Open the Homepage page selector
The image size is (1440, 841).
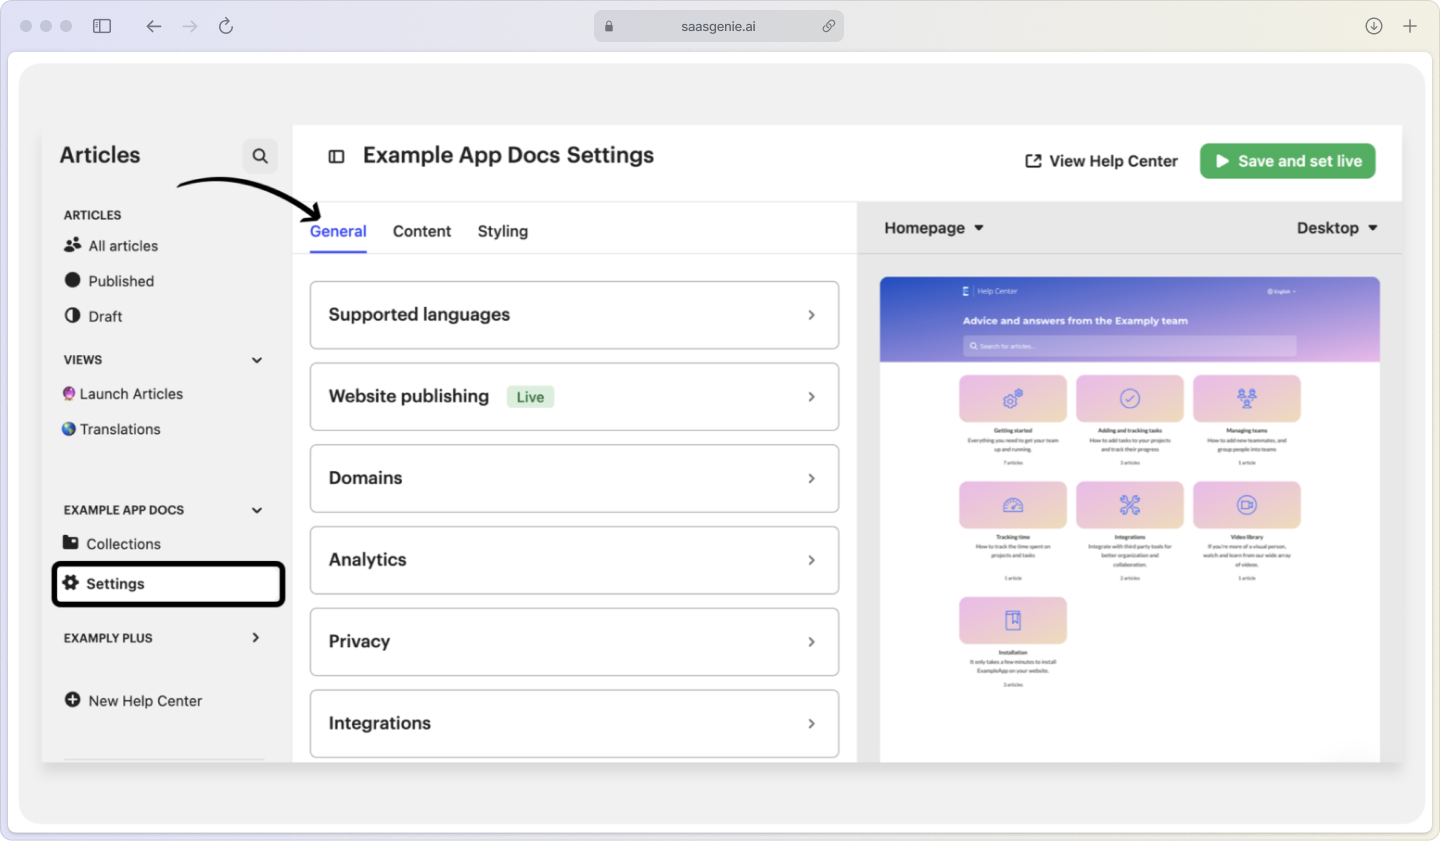pyautogui.click(x=932, y=228)
